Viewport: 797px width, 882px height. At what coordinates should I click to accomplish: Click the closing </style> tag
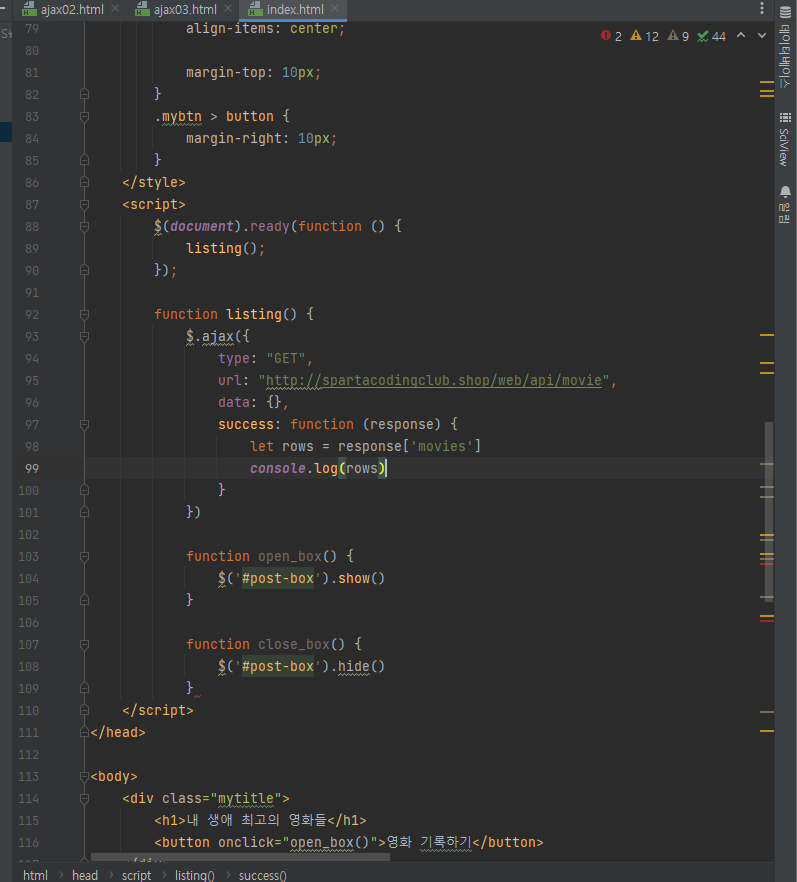coord(154,182)
